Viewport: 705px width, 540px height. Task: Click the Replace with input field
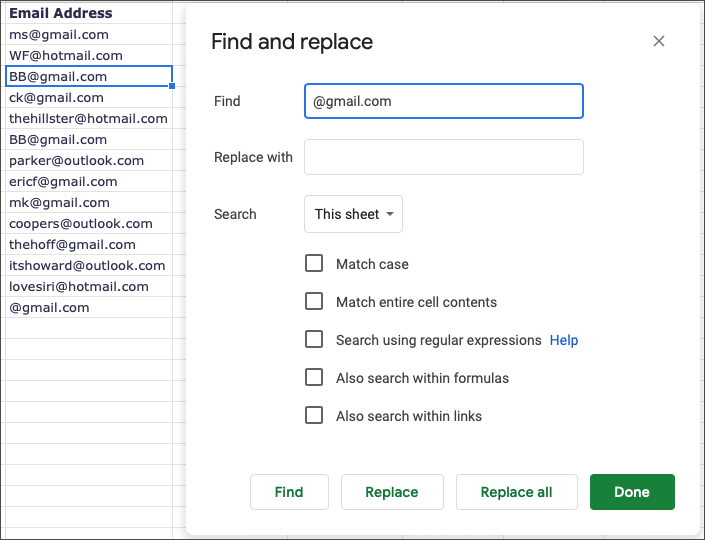(443, 157)
